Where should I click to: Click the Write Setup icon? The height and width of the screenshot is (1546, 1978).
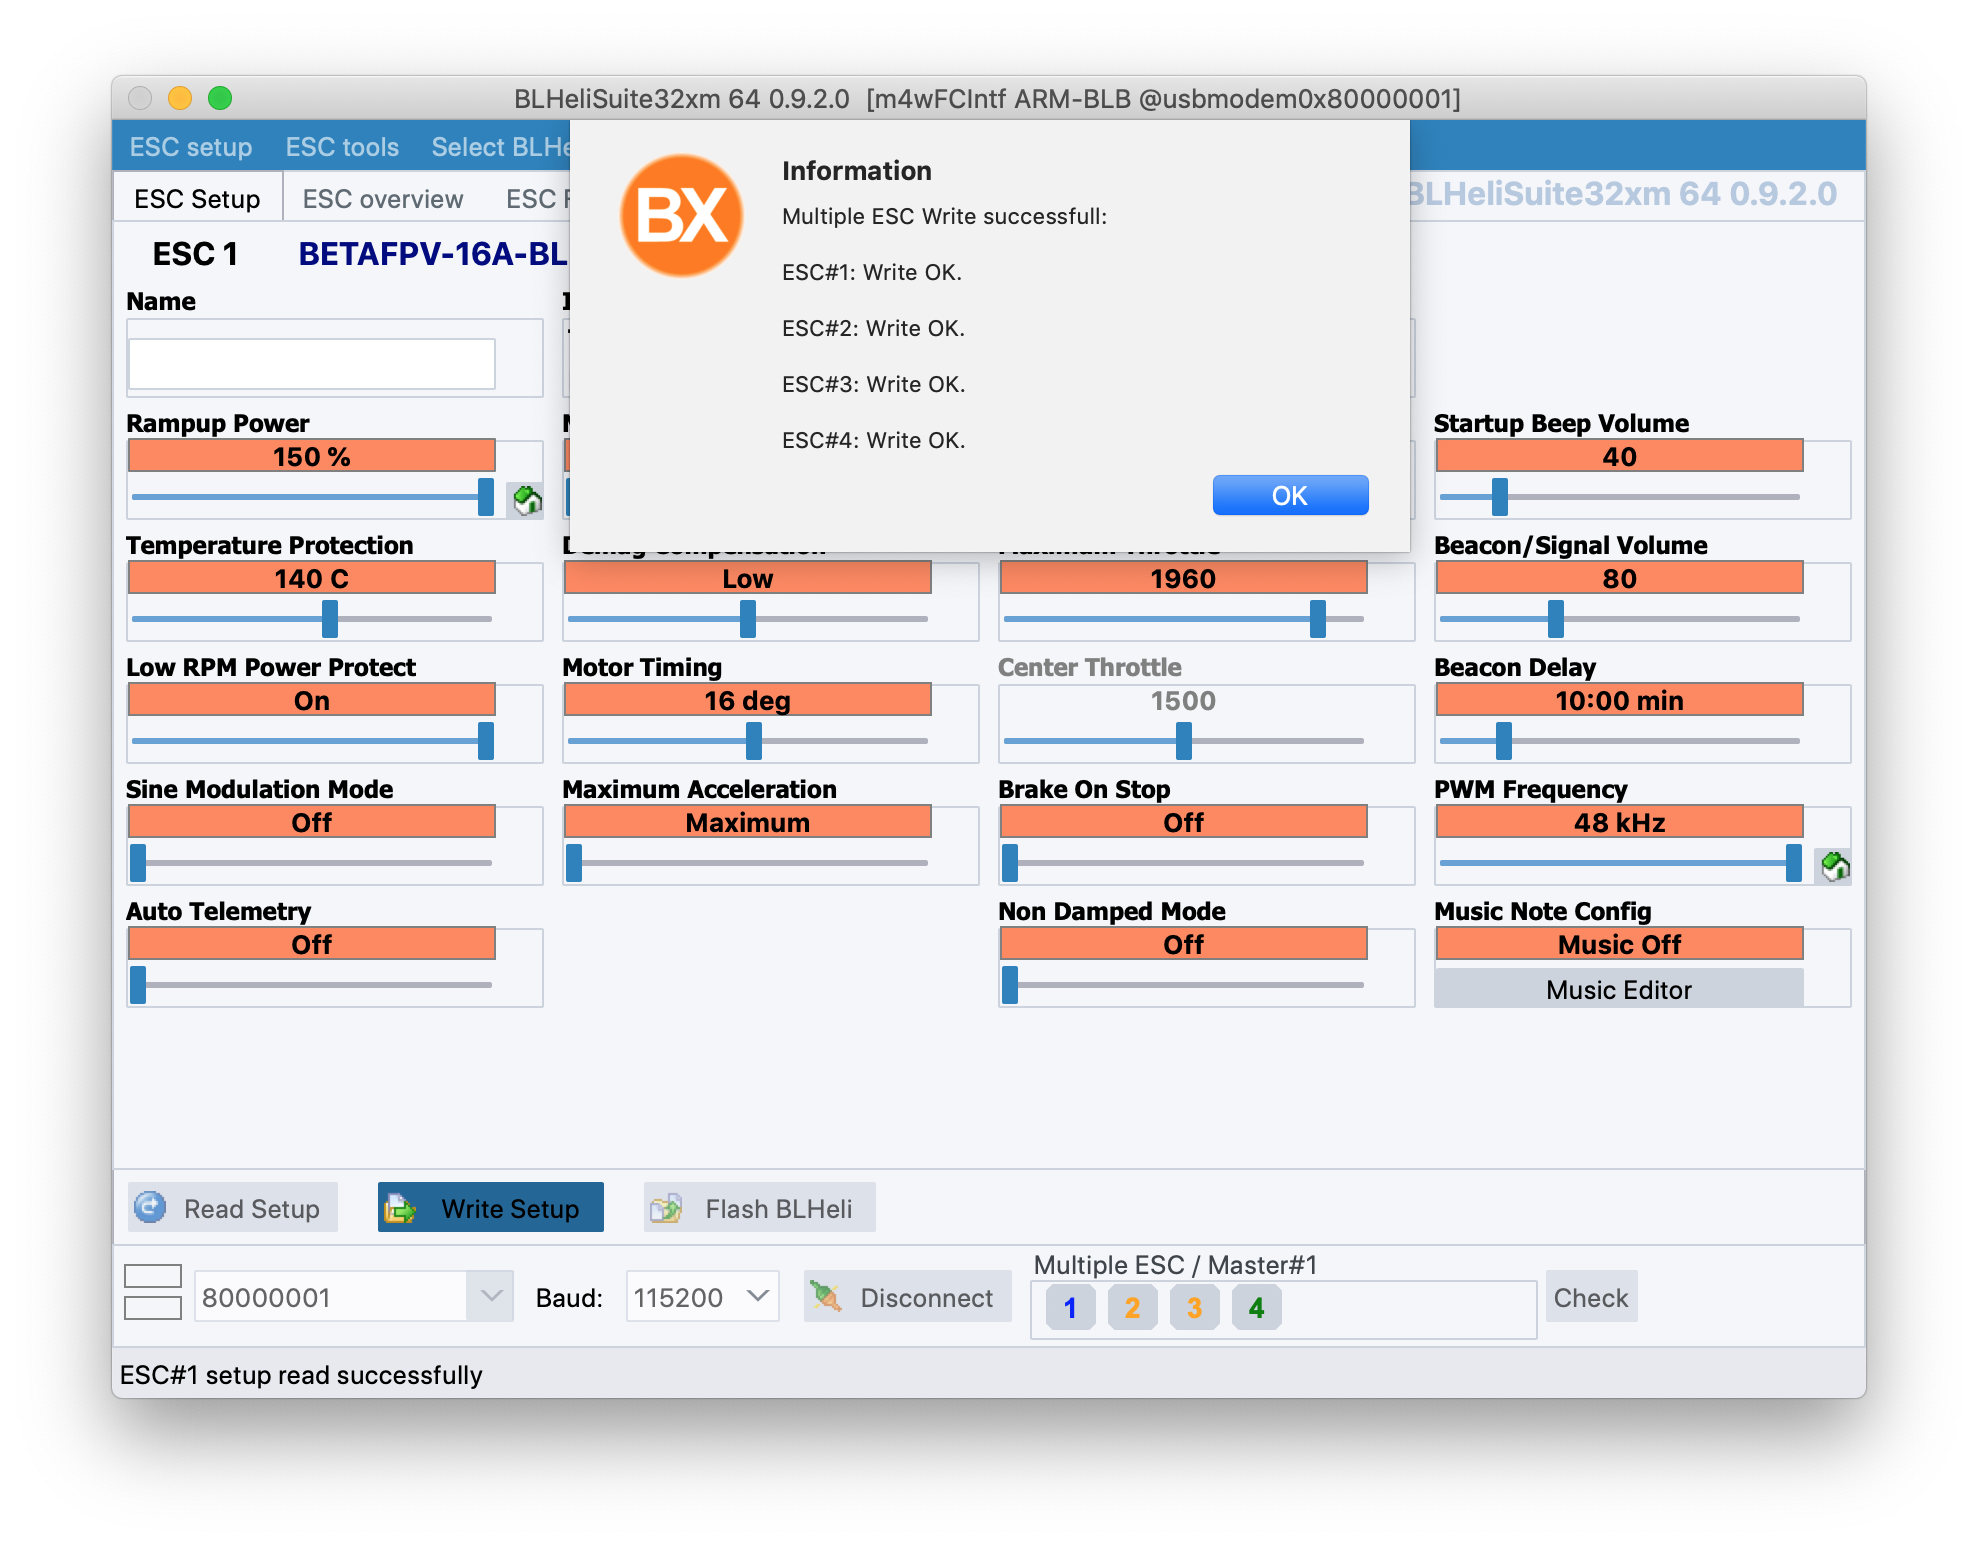tap(400, 1208)
